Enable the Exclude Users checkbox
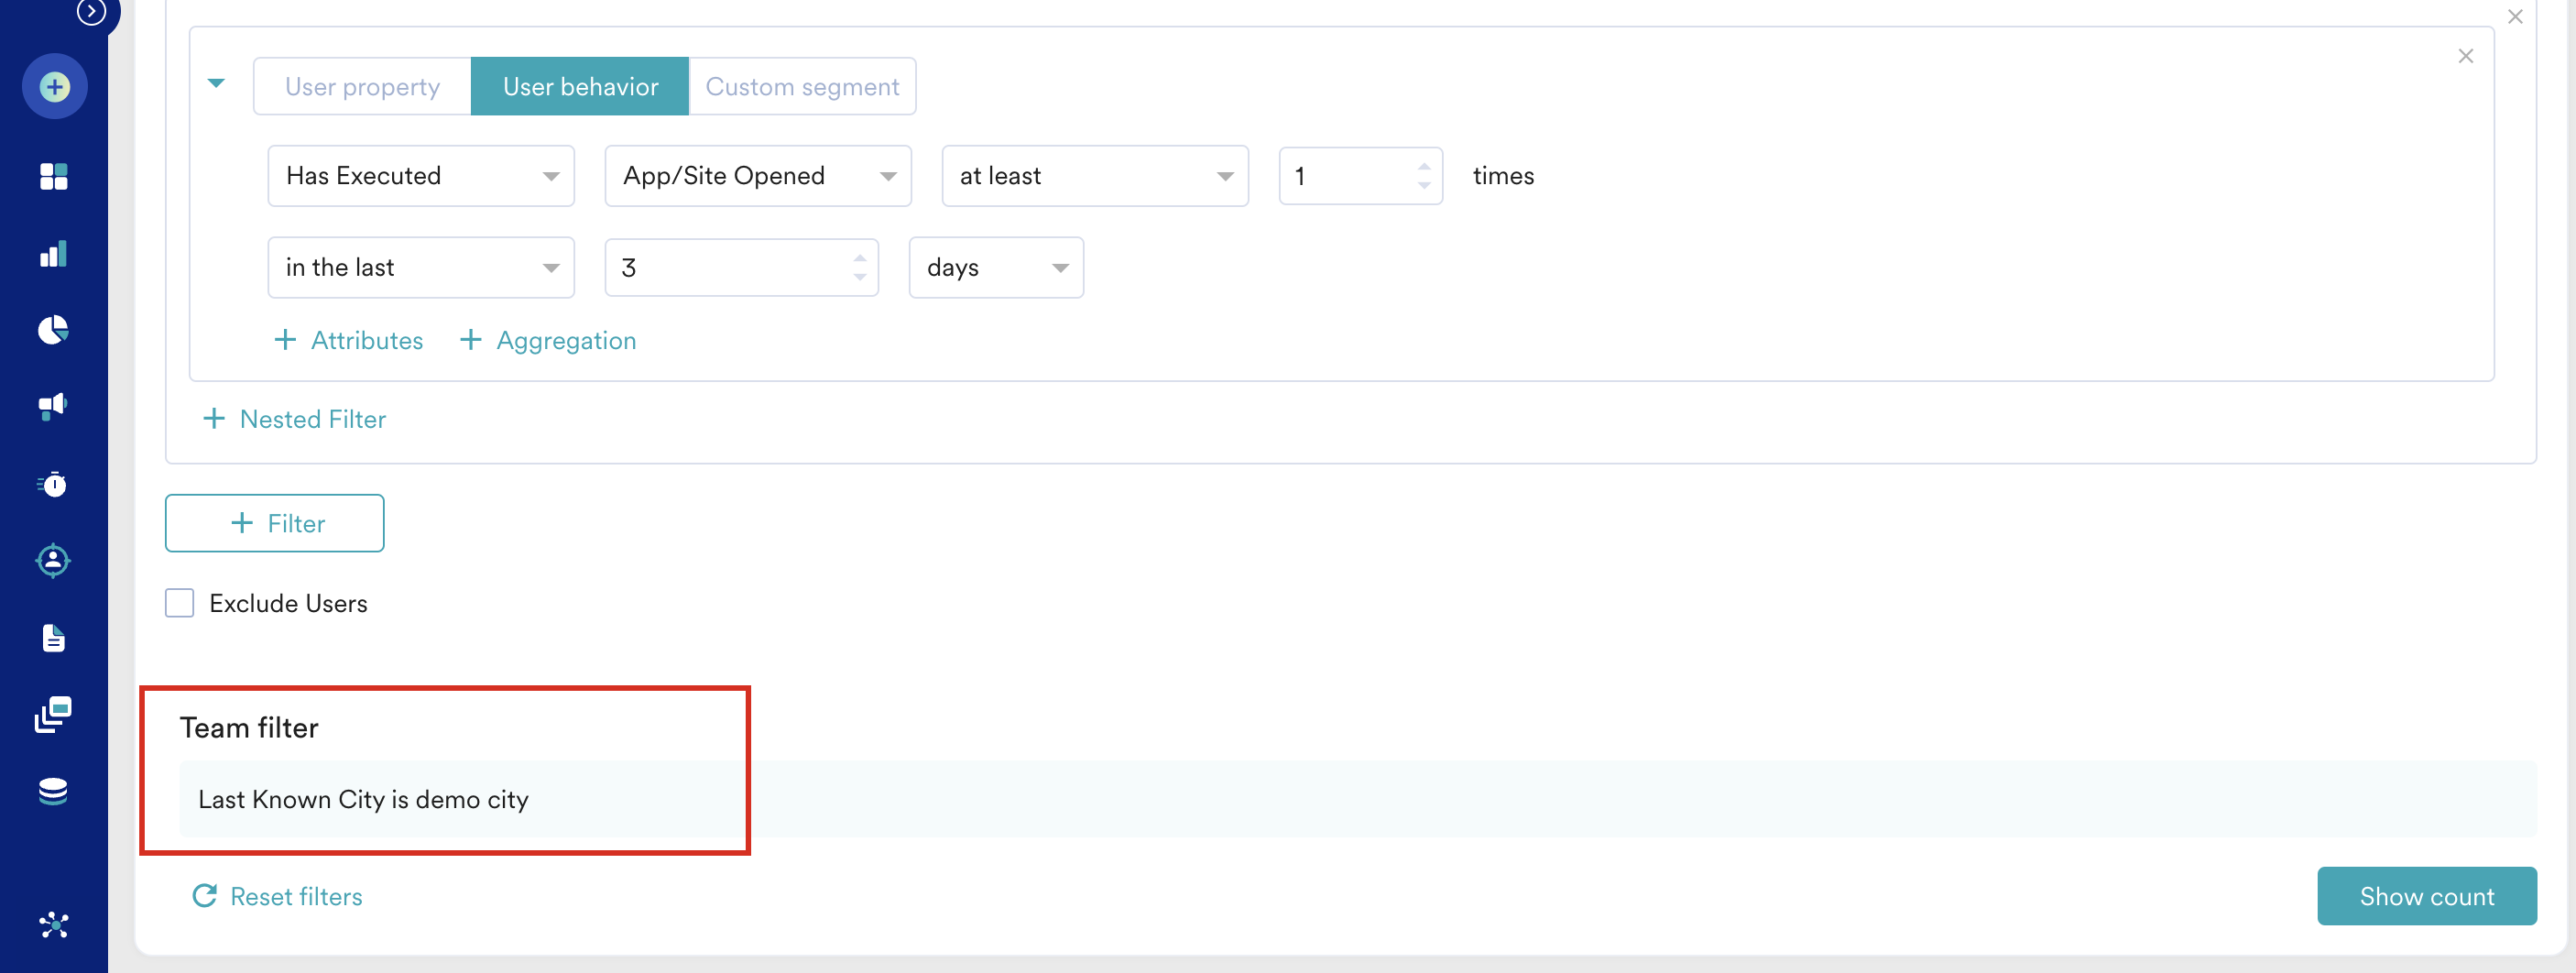2576x973 pixels. point(180,603)
